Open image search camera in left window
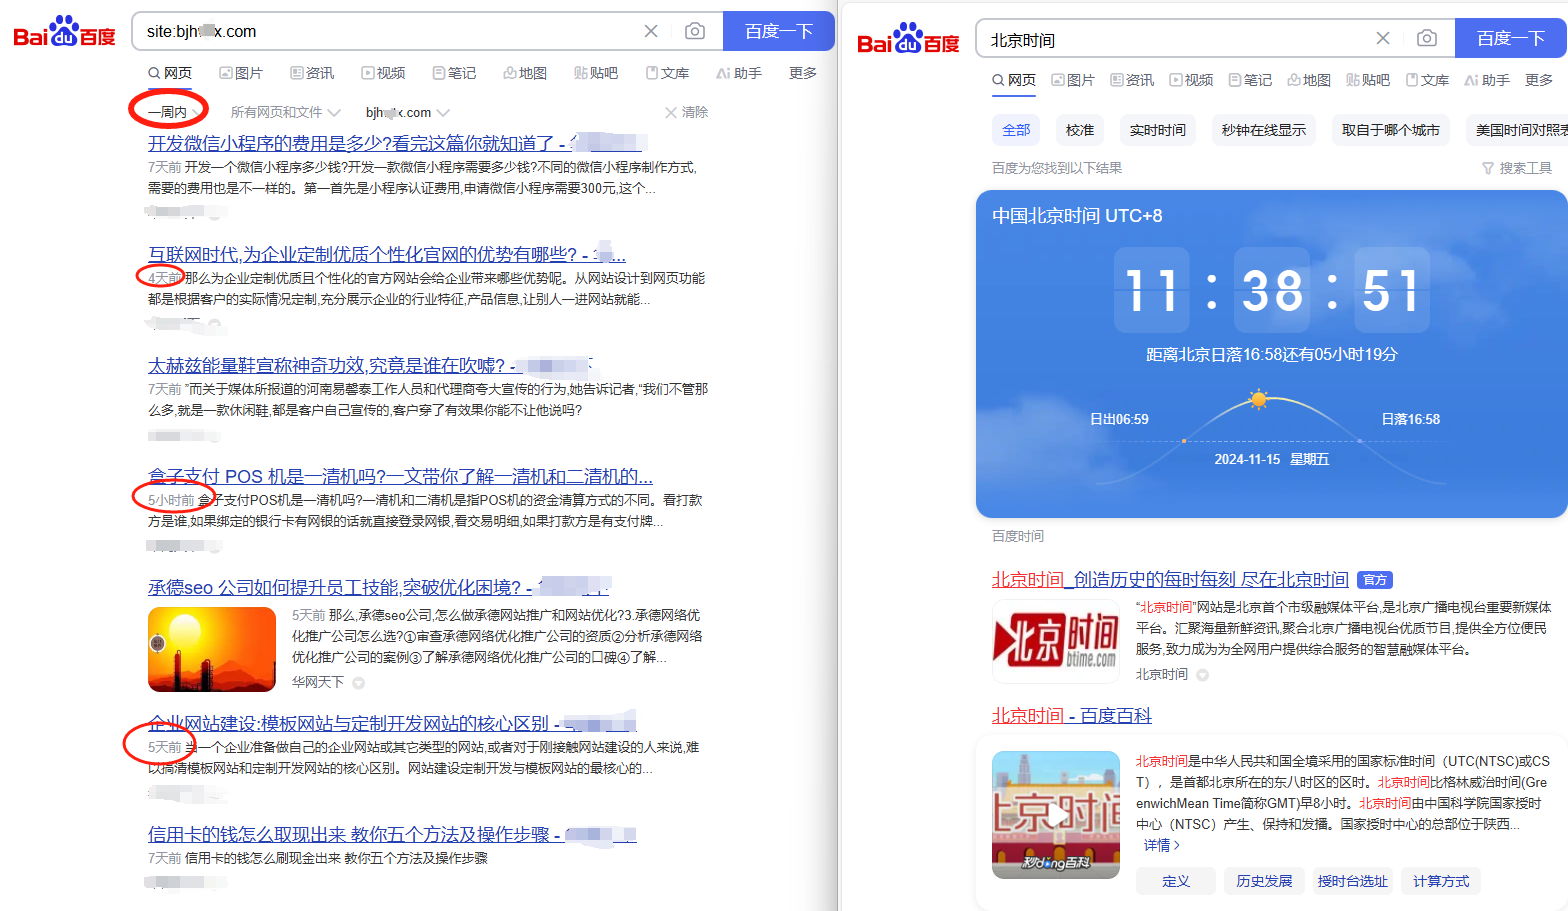The height and width of the screenshot is (911, 1568). pyautogui.click(x=695, y=31)
